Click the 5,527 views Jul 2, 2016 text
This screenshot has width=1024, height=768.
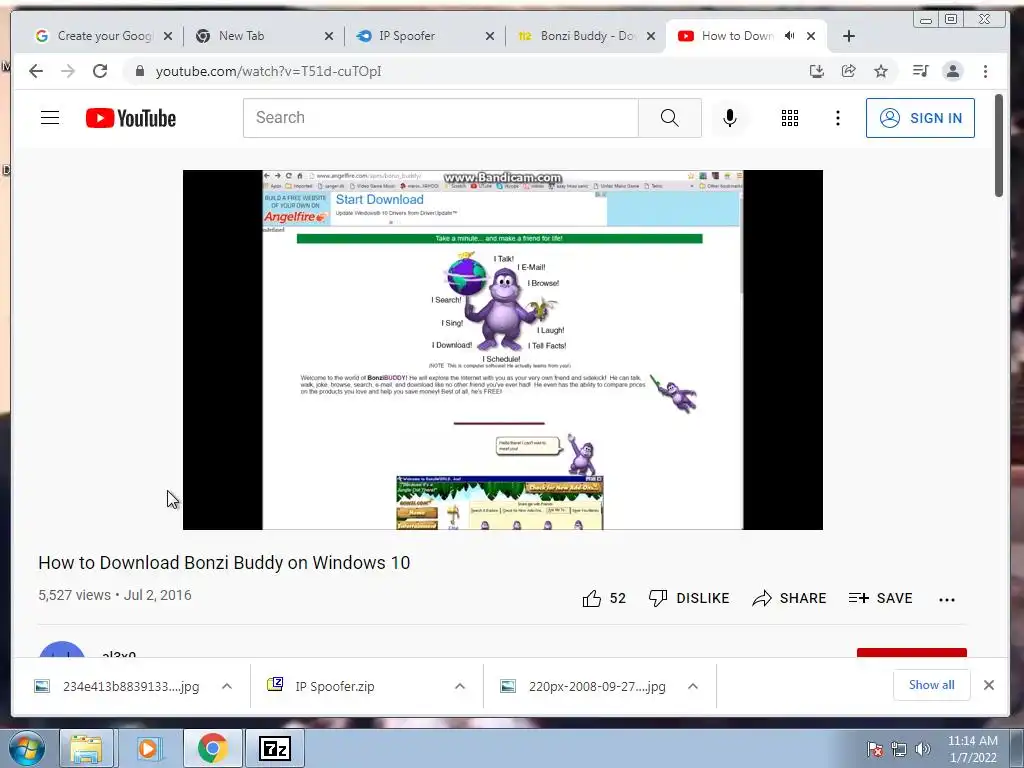point(115,596)
